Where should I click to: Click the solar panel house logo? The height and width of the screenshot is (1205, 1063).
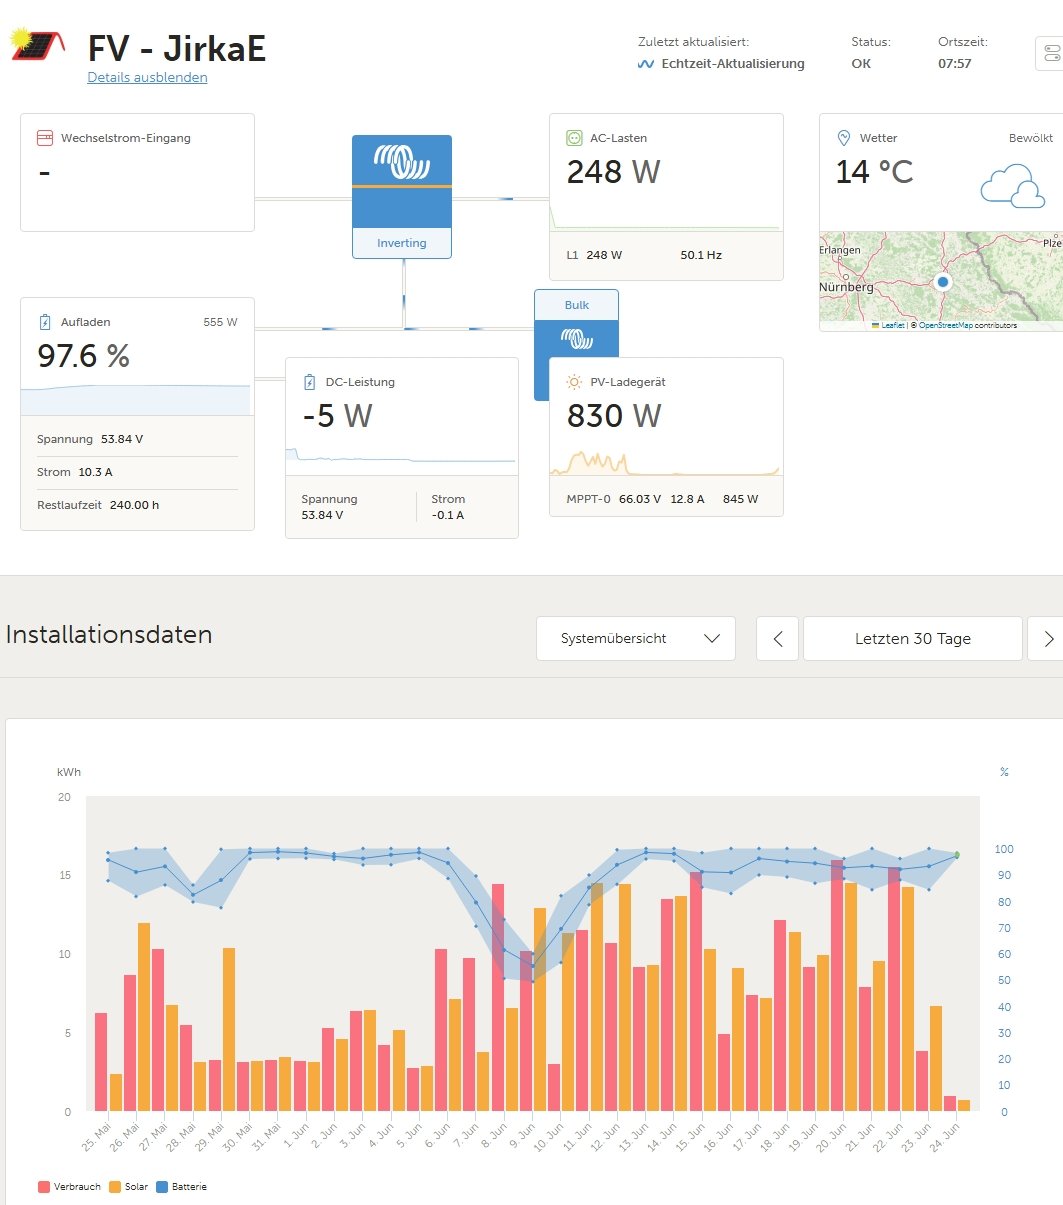pyautogui.click(x=38, y=45)
